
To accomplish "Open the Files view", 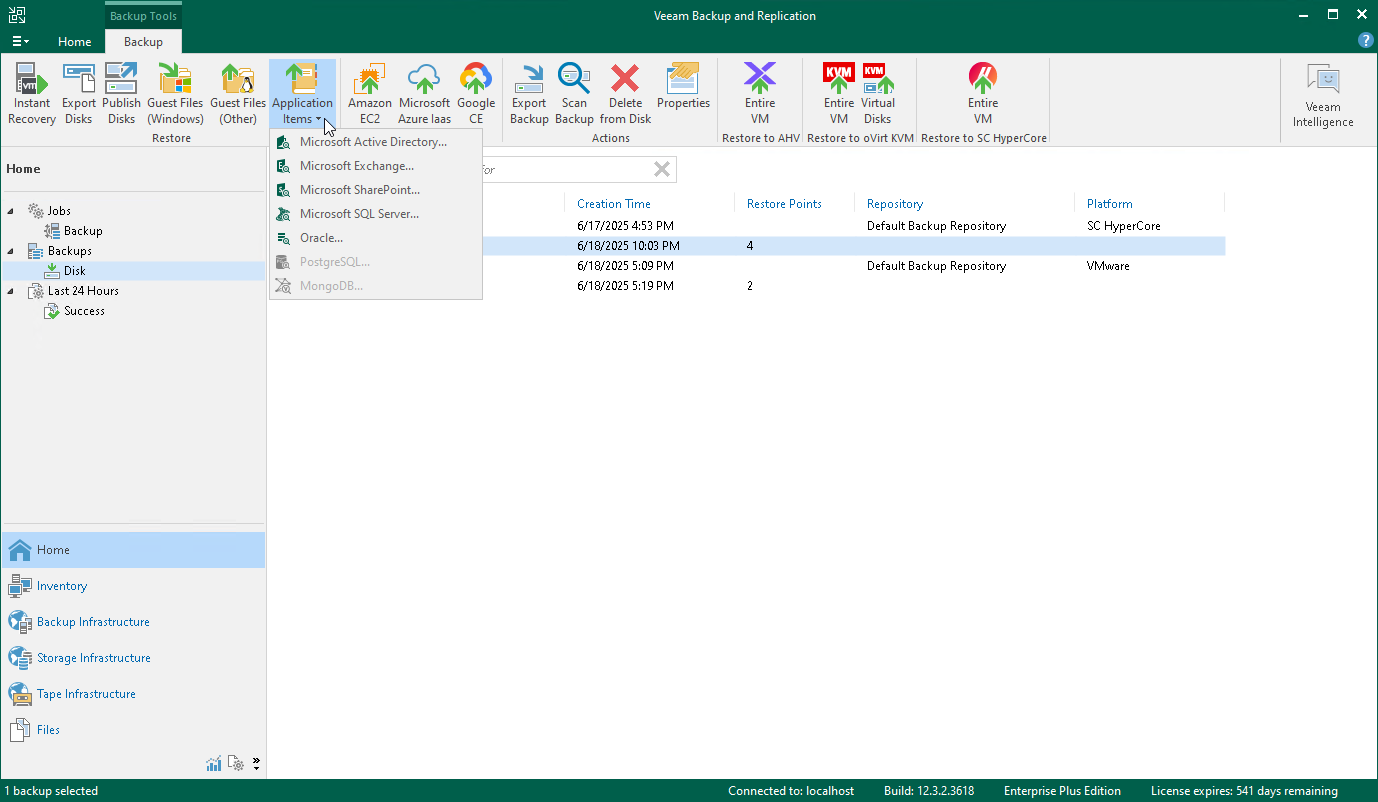I will pyautogui.click(x=133, y=730).
